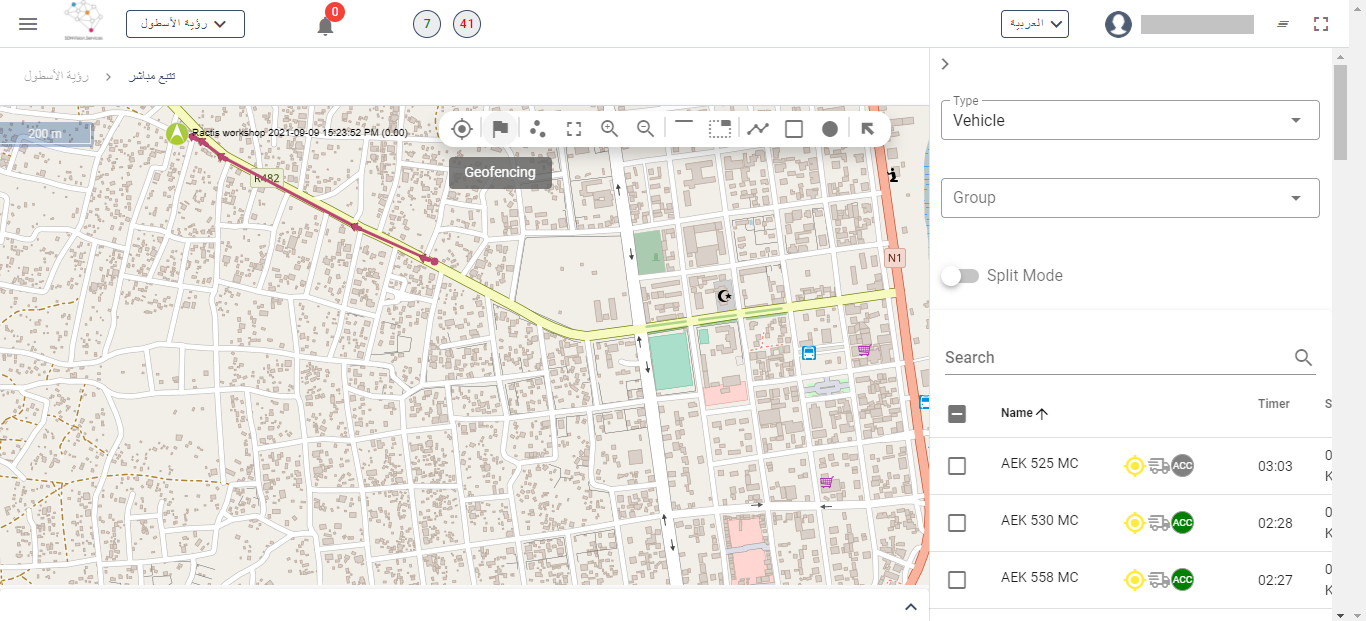
Task: Open the Group dropdown
Action: click(x=1130, y=198)
